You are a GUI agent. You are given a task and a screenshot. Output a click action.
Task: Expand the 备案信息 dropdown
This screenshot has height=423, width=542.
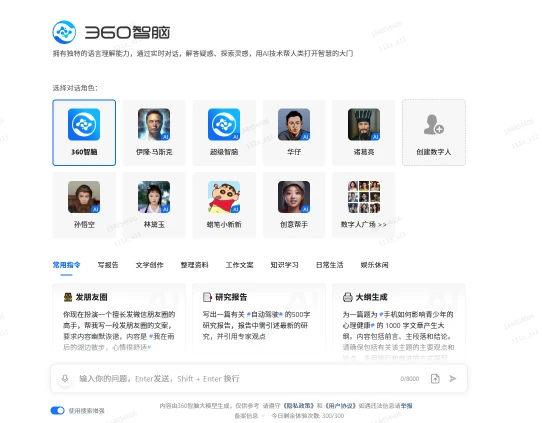click(250, 416)
